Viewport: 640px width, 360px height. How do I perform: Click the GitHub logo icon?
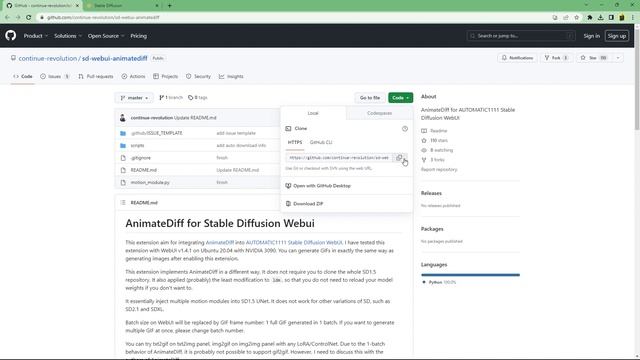(11, 36)
